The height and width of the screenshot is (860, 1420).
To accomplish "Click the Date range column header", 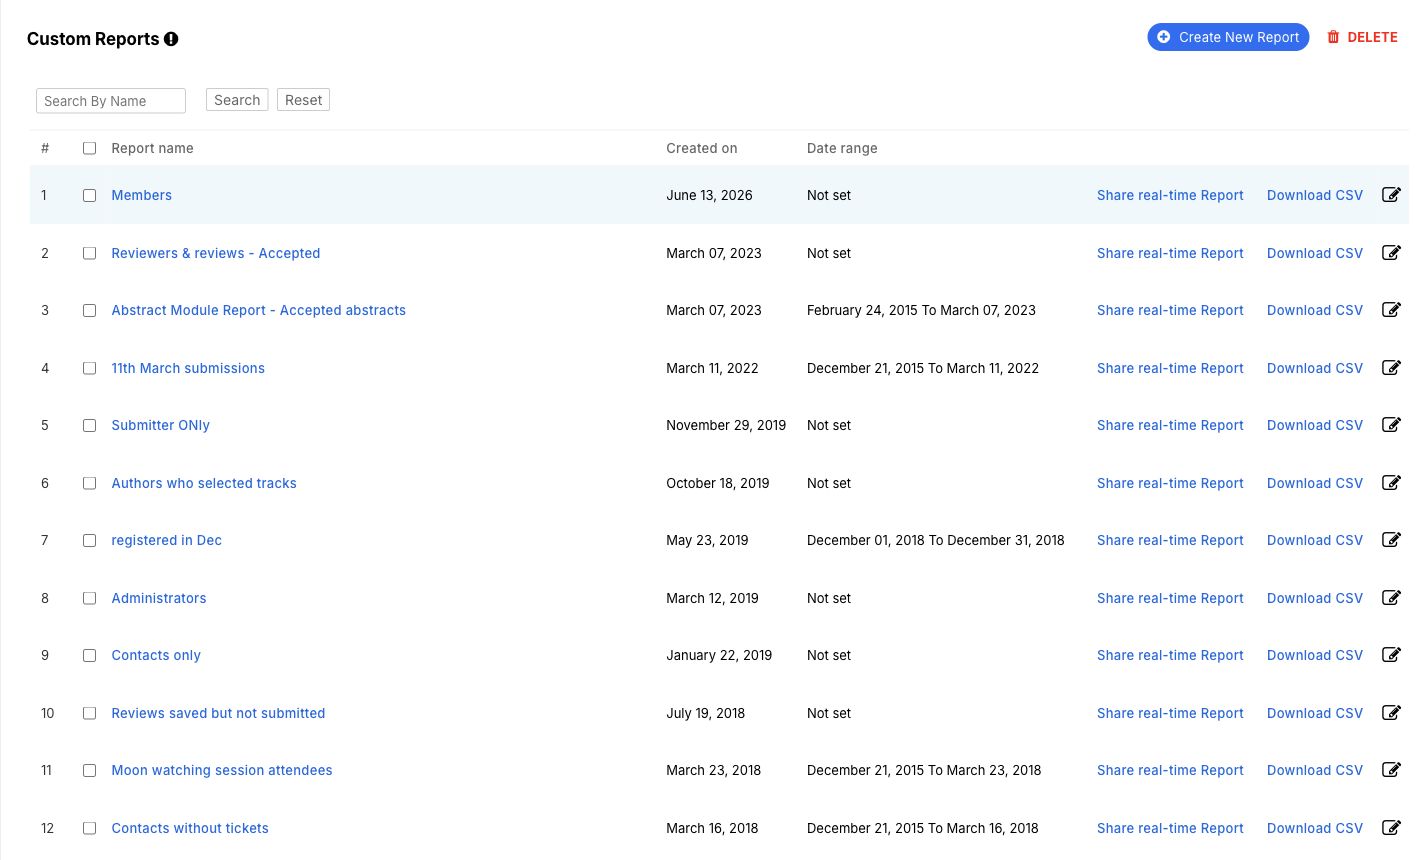I will [842, 148].
